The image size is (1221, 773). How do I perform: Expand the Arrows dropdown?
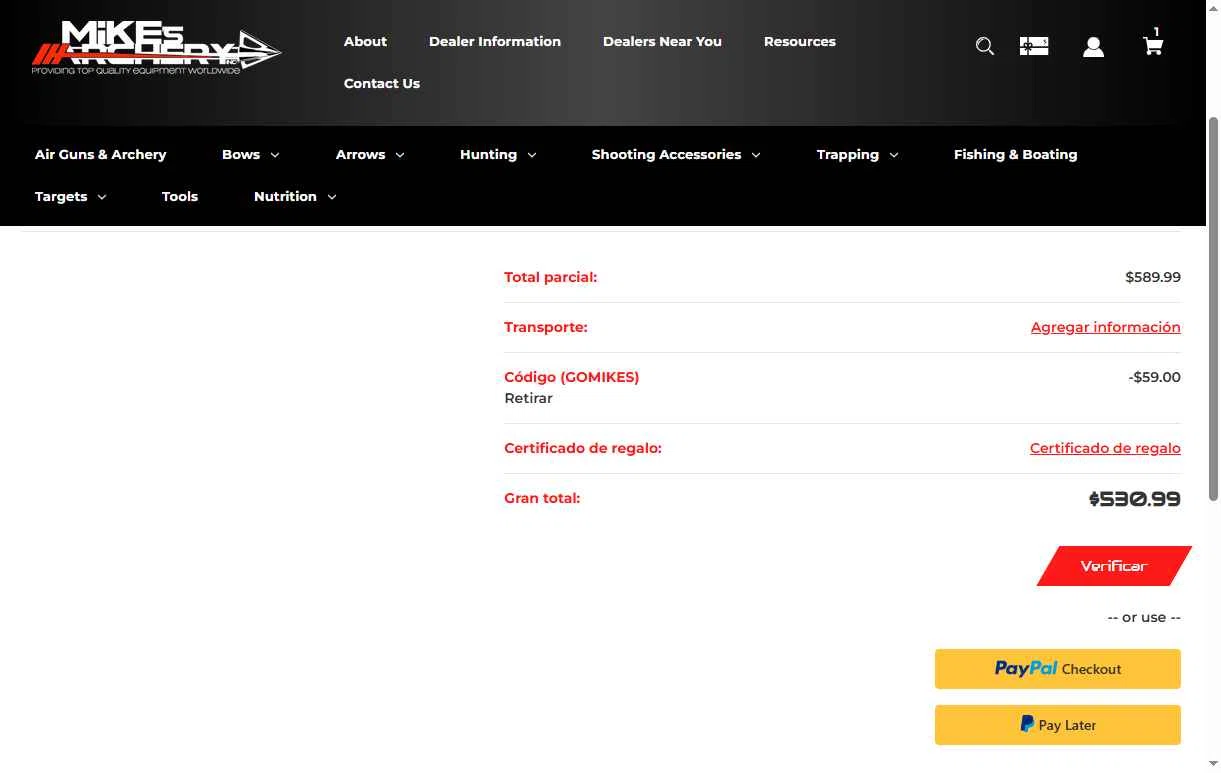370,154
